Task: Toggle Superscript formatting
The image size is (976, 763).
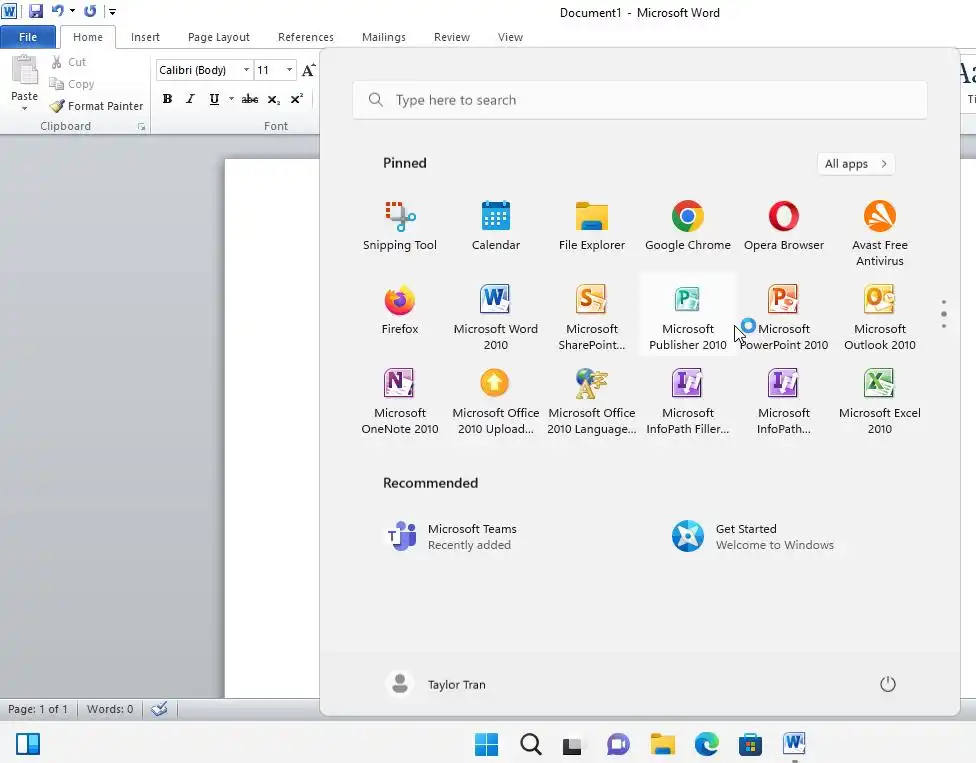Action: (297, 99)
